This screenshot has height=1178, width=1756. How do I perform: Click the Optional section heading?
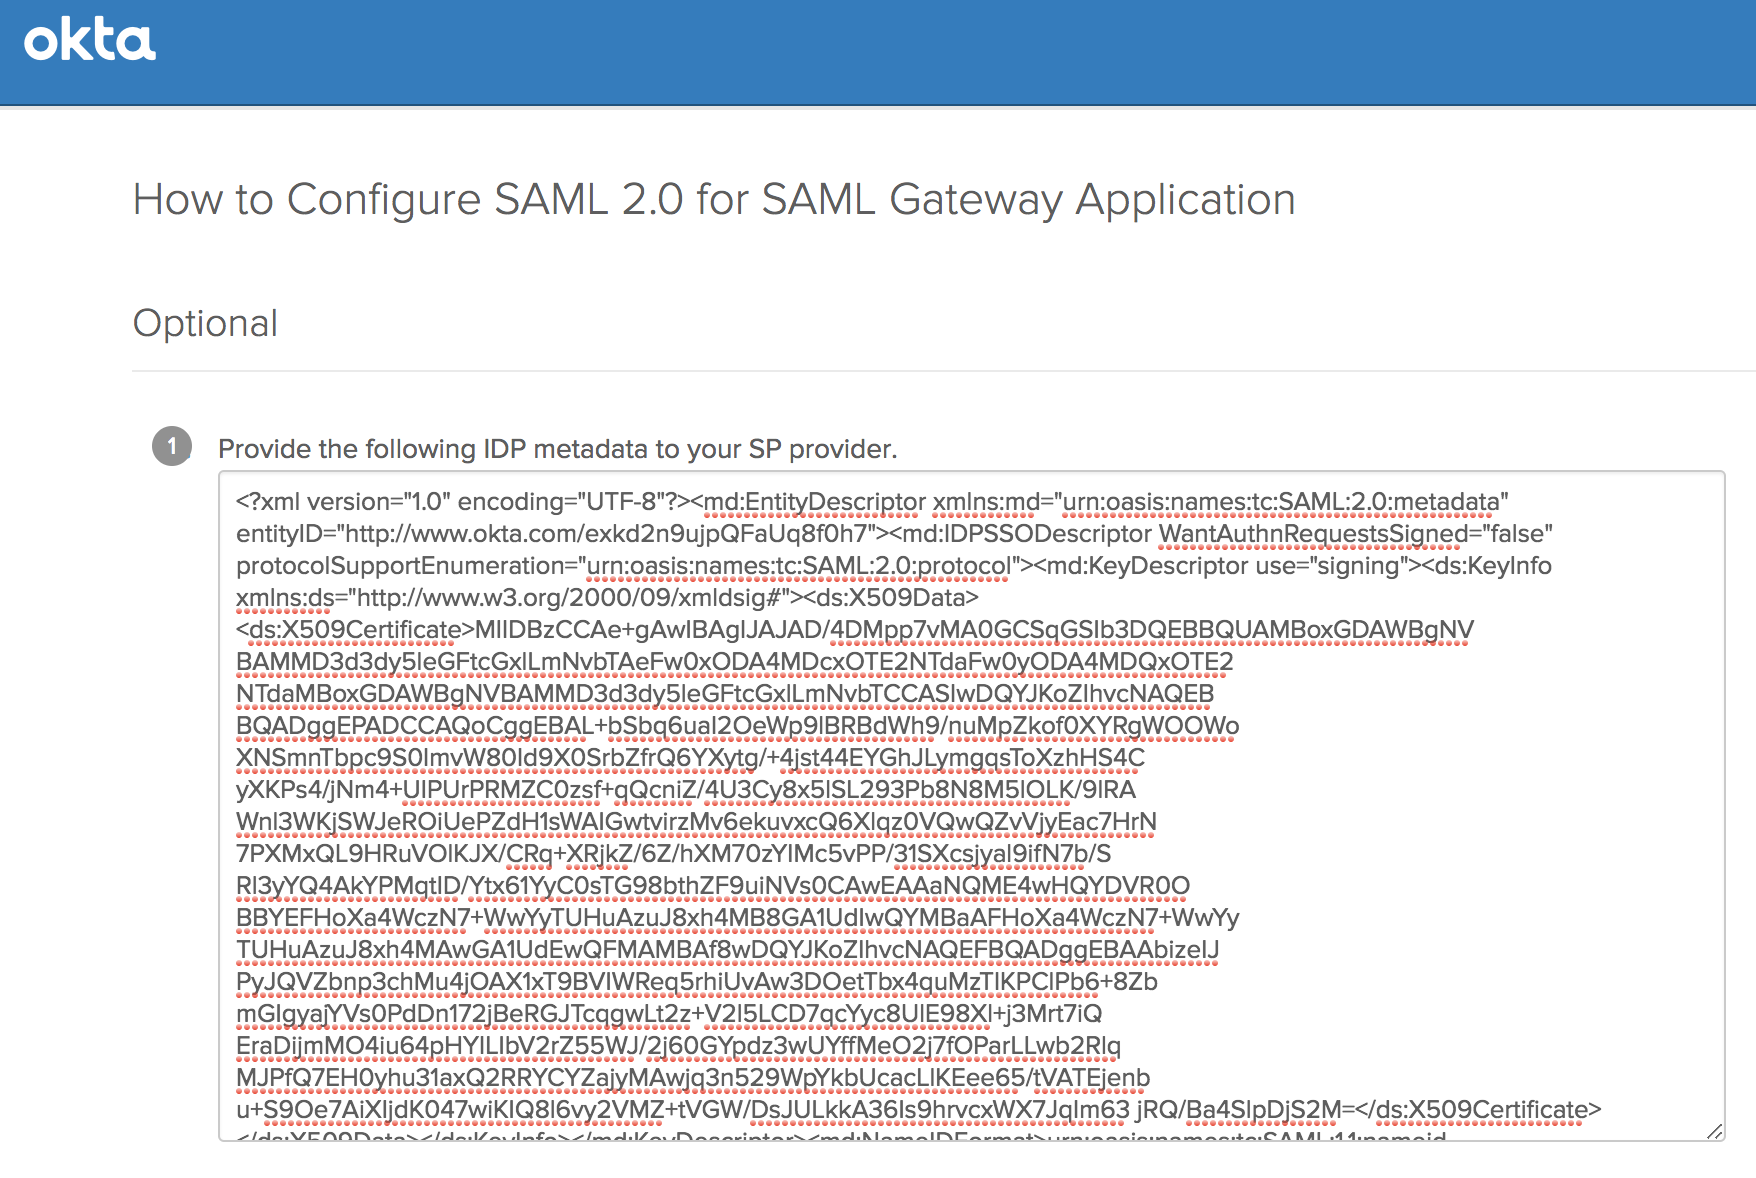point(205,323)
